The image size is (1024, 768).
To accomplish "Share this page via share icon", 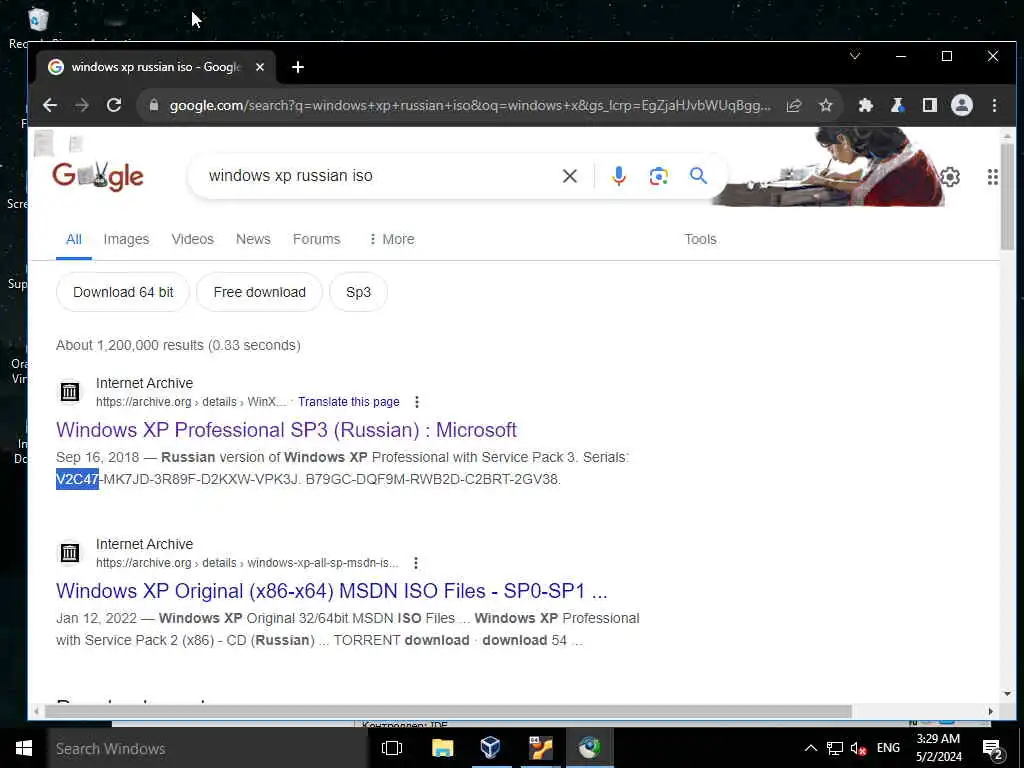I will tap(793, 105).
